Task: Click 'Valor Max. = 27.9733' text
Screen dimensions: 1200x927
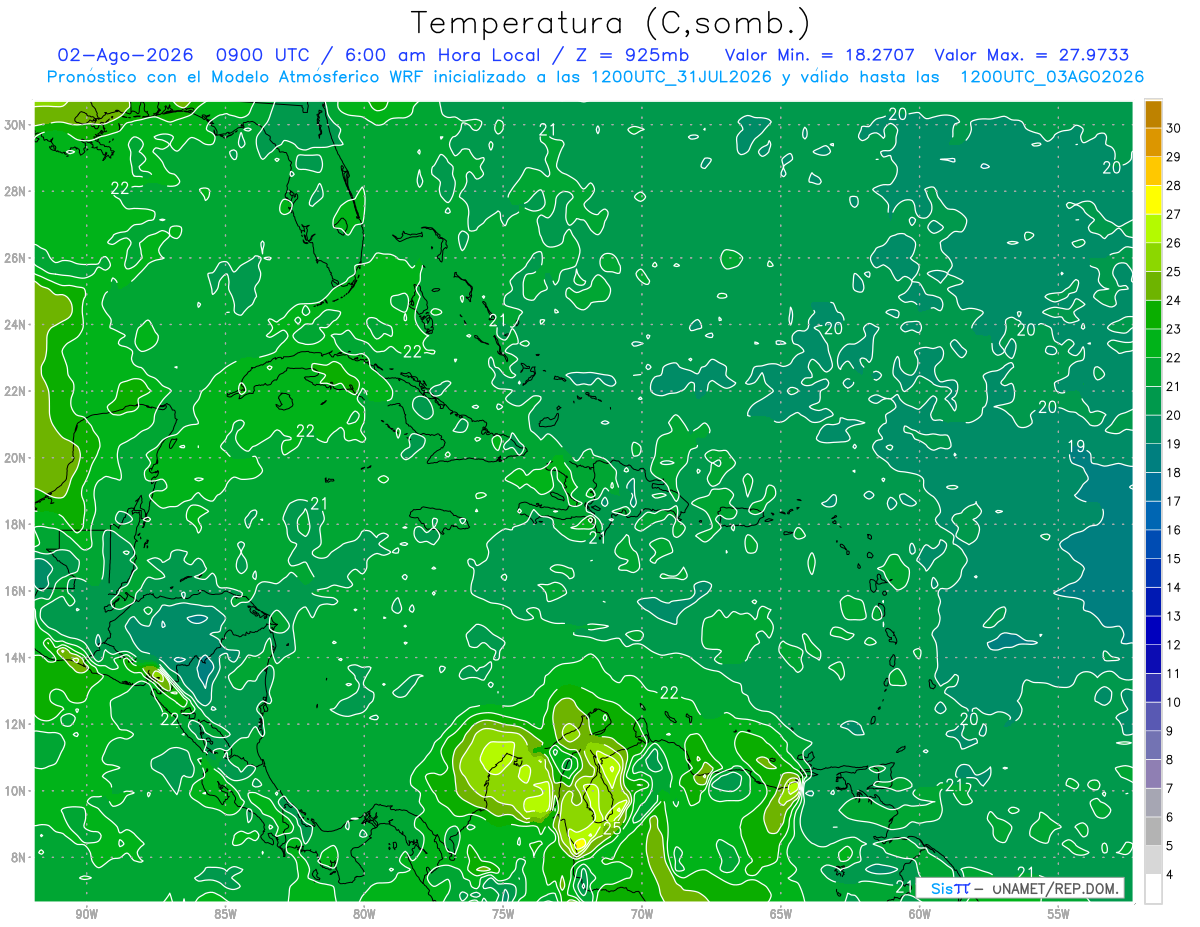Action: click(x=1031, y=55)
